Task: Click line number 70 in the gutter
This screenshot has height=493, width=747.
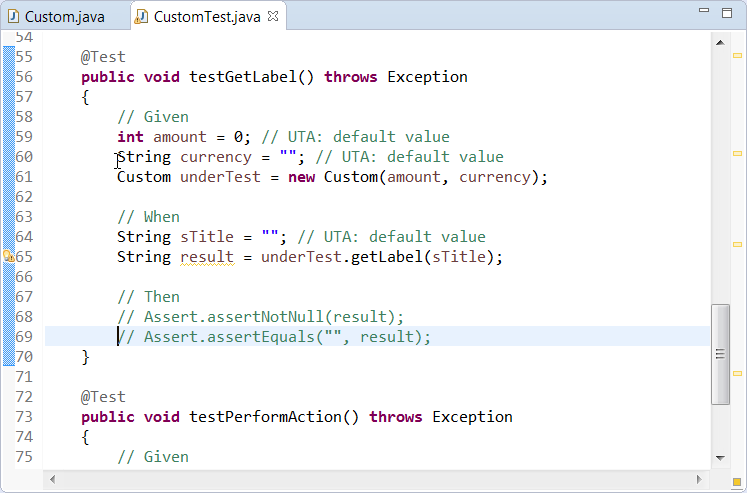Action: 24,357
